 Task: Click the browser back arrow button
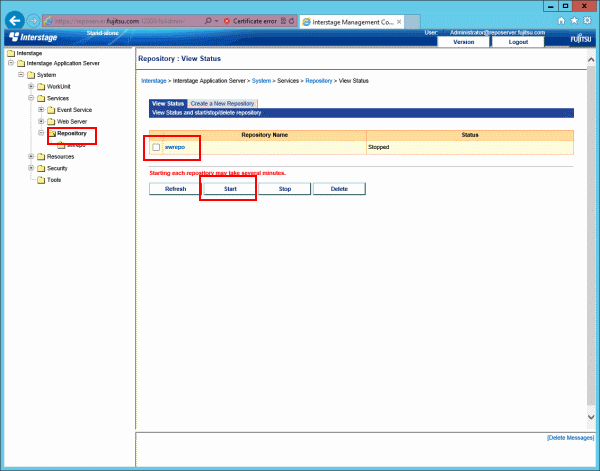pos(14,20)
